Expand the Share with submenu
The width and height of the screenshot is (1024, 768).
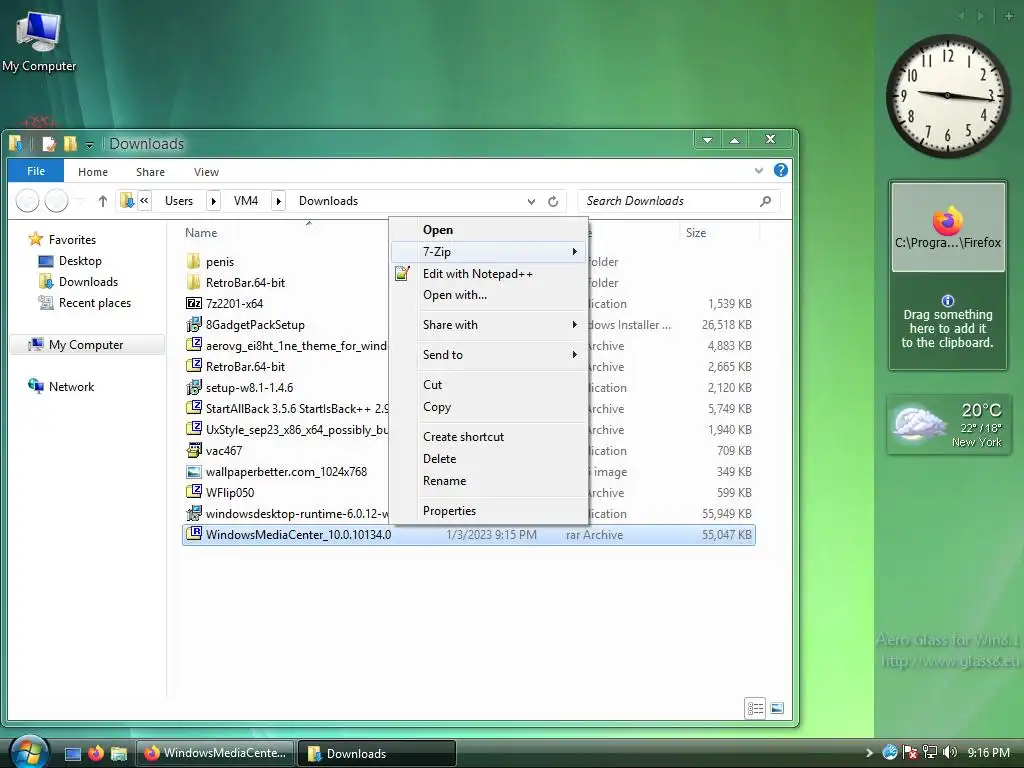[x=489, y=325]
